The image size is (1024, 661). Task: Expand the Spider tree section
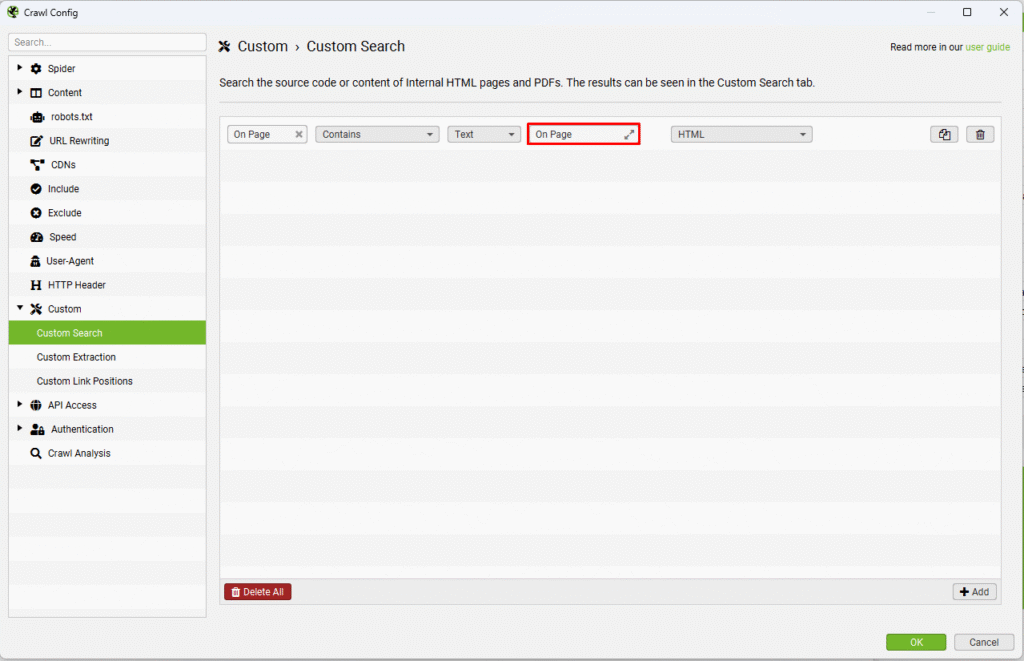(19, 68)
